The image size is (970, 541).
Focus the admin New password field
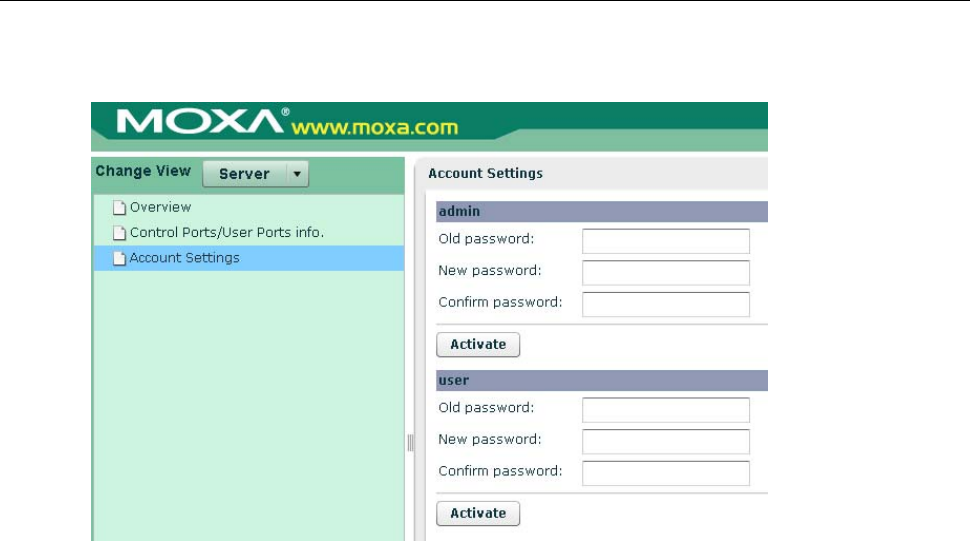[666, 273]
